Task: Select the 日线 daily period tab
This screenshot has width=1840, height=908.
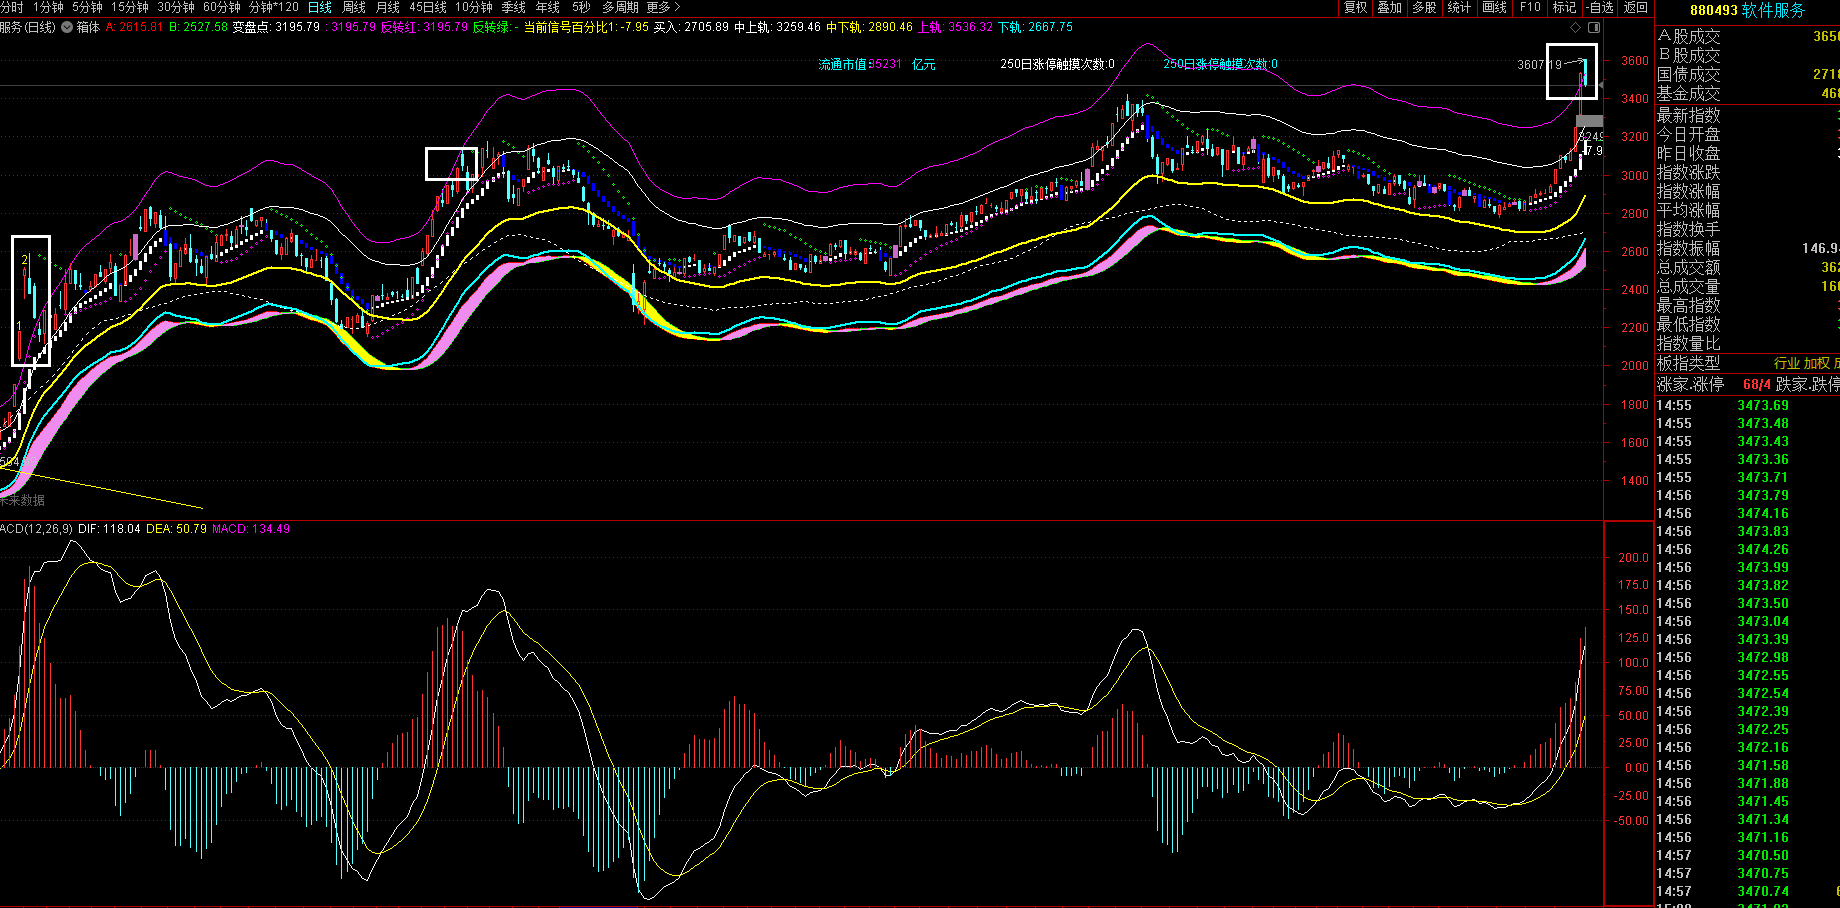Action: pyautogui.click(x=319, y=8)
